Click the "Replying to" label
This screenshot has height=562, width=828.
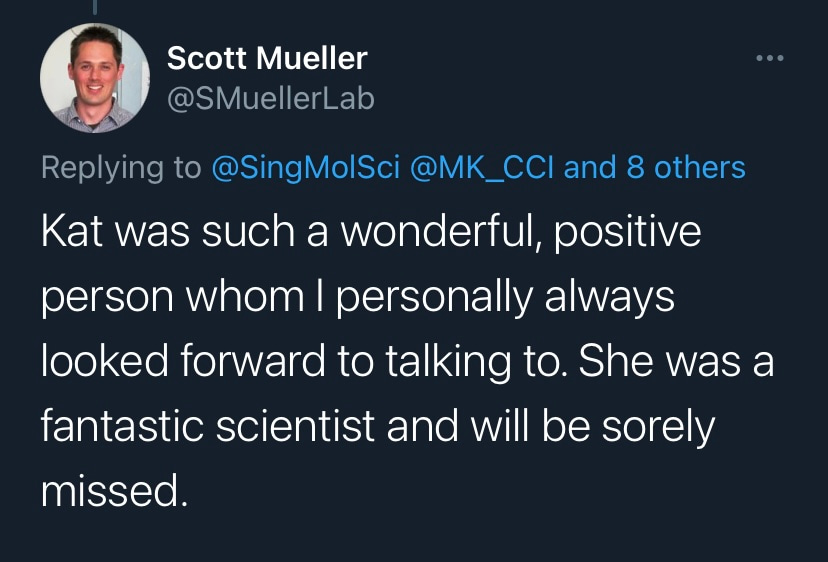(121, 167)
